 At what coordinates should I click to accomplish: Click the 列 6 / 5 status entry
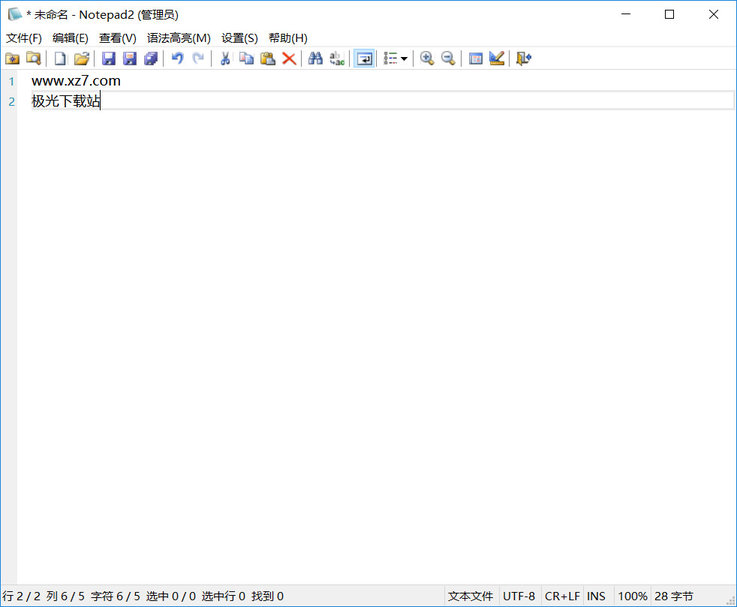point(65,596)
